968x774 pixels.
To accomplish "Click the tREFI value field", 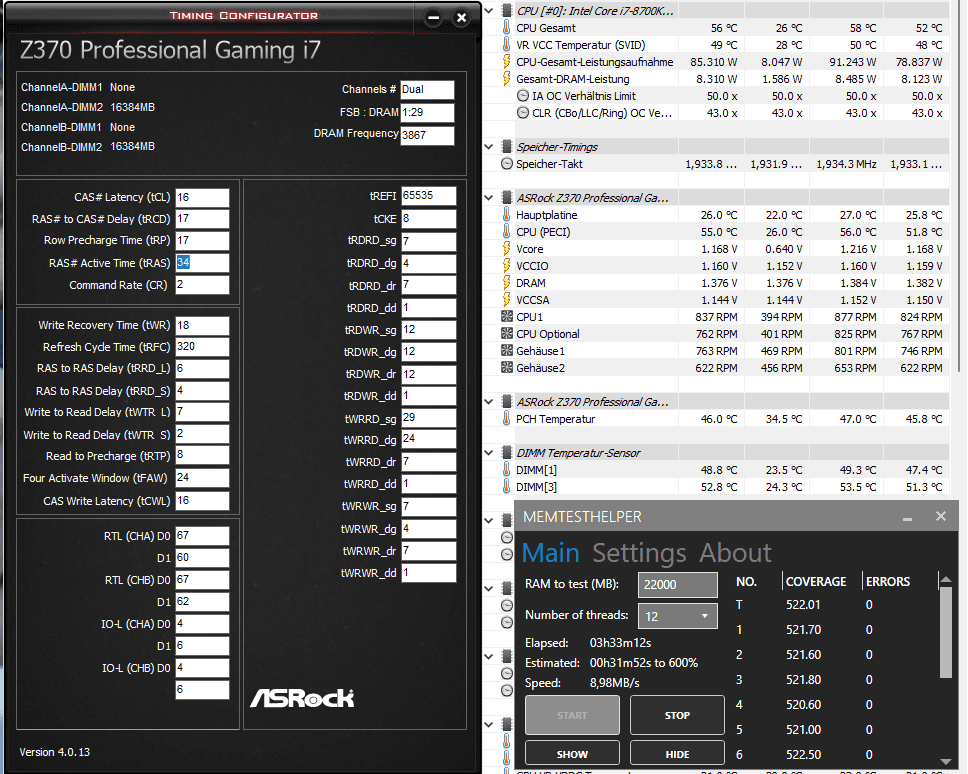I will [x=428, y=196].
